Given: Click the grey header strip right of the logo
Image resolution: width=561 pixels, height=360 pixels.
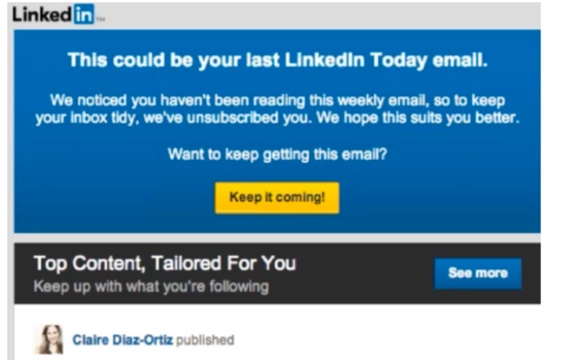Looking at the screenshot, I should pos(322,16).
